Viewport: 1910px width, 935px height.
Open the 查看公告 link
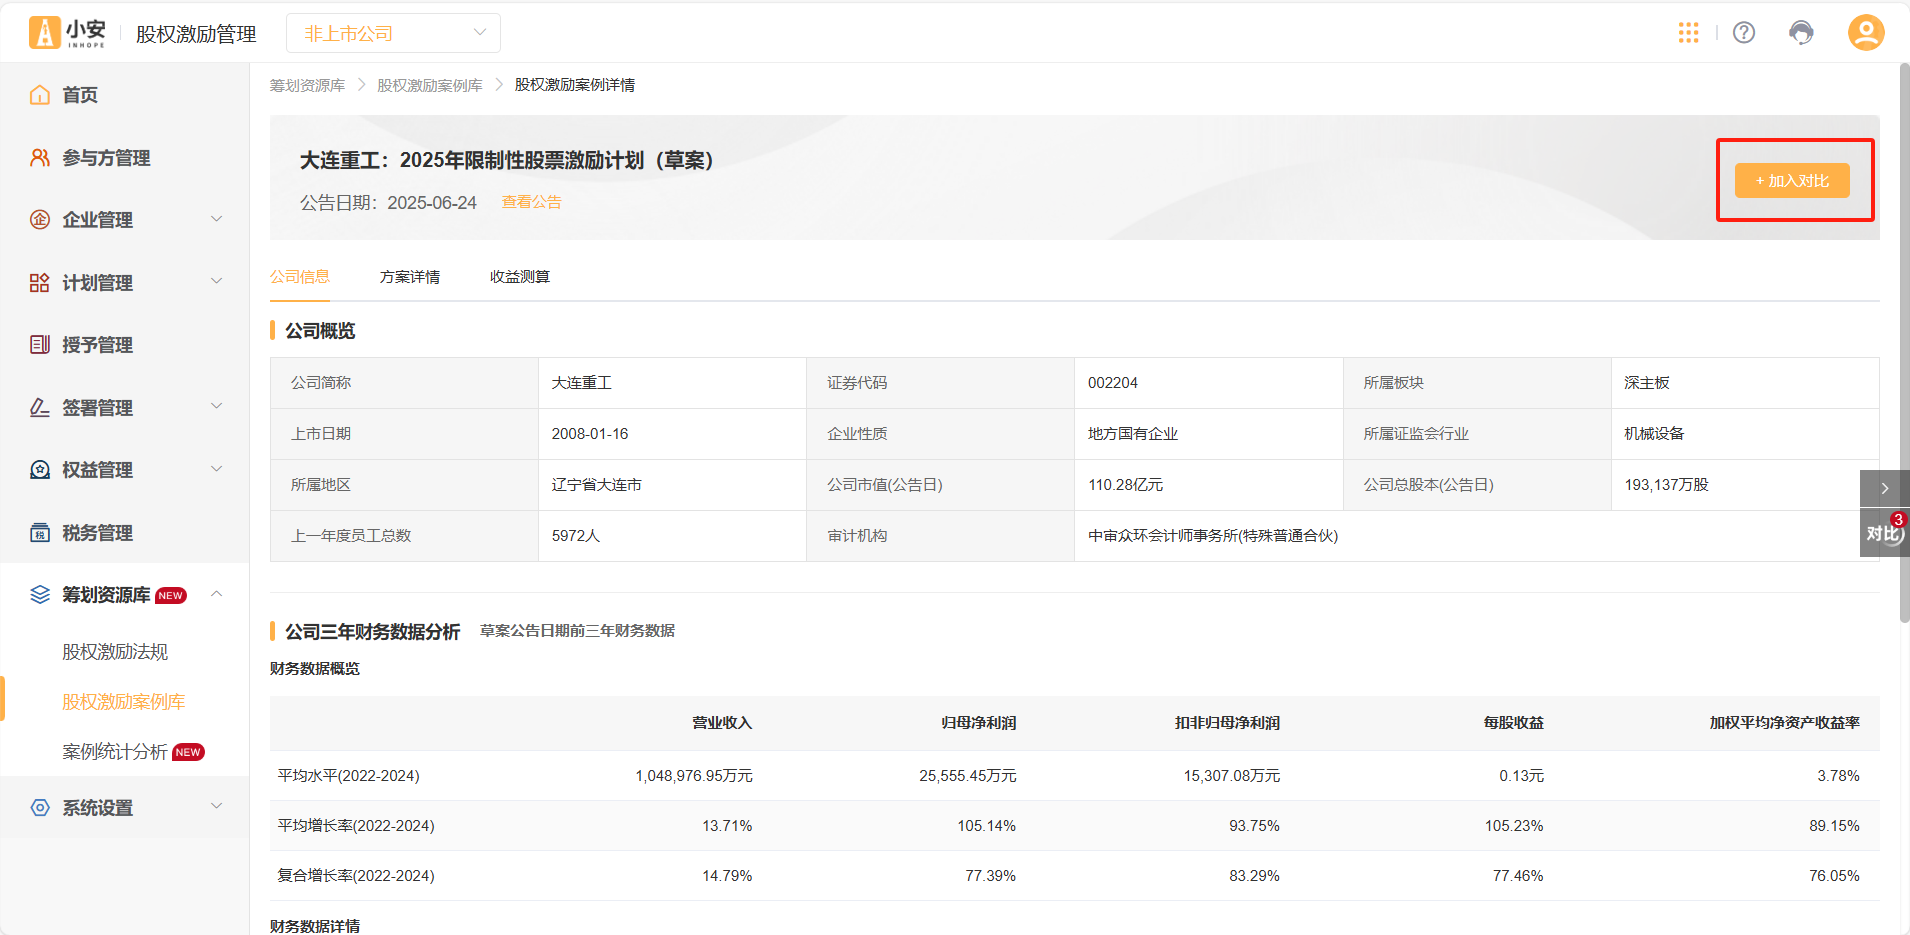pos(531,202)
